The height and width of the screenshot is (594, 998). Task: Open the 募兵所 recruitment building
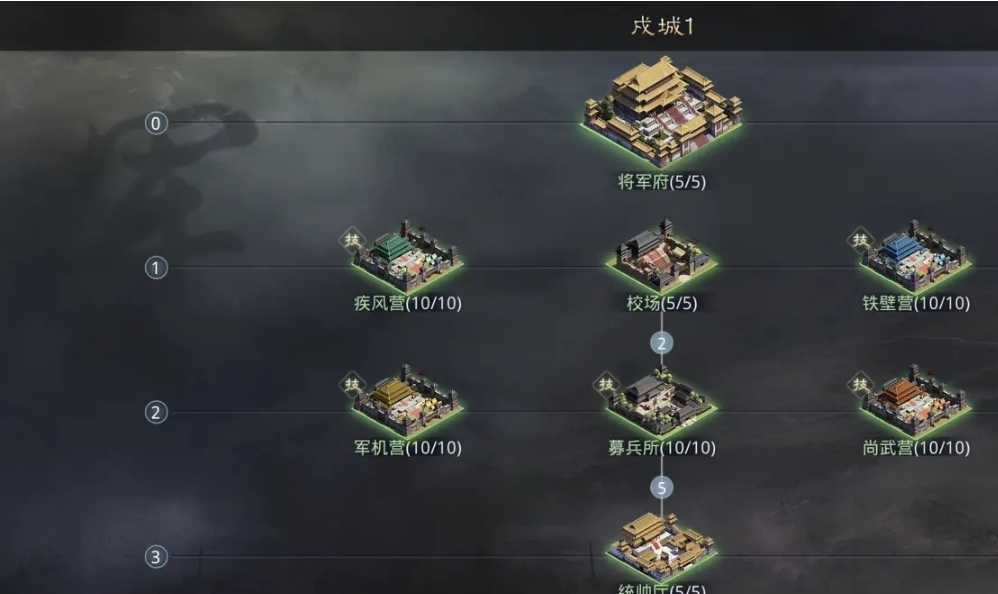coord(662,400)
